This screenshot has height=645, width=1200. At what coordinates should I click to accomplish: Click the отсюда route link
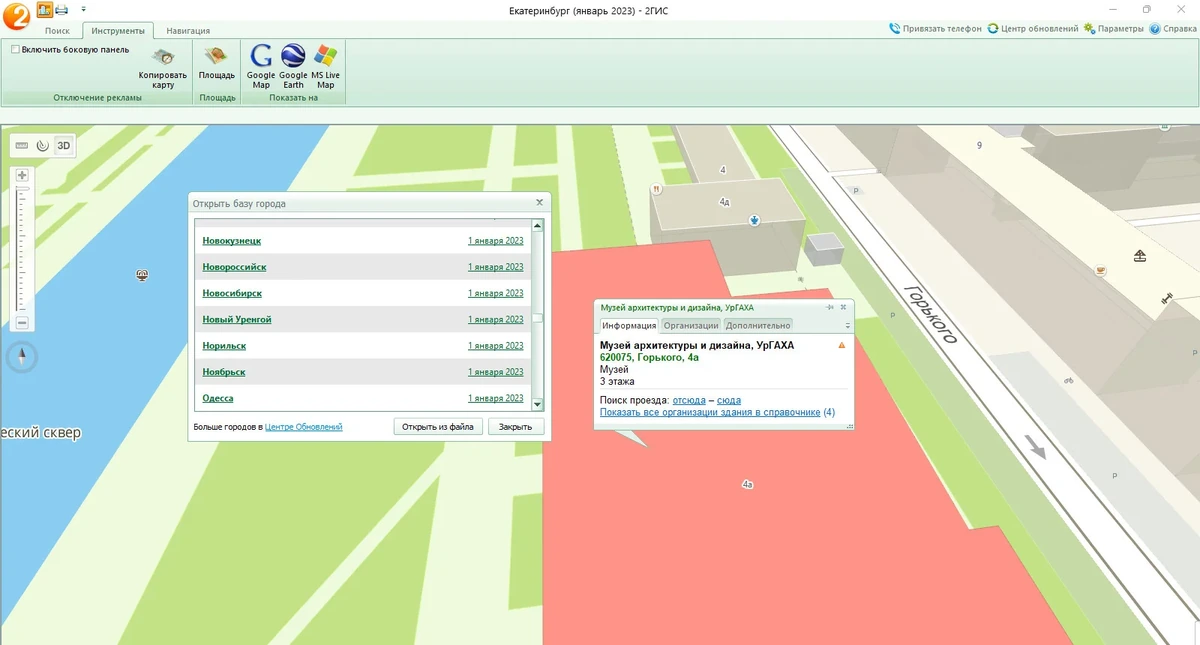coord(689,400)
